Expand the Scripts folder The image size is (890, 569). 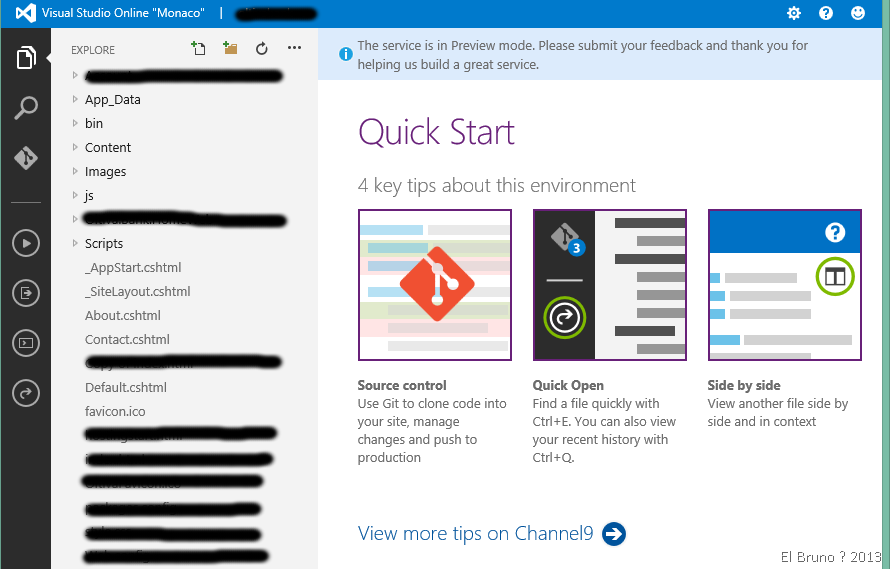103,244
